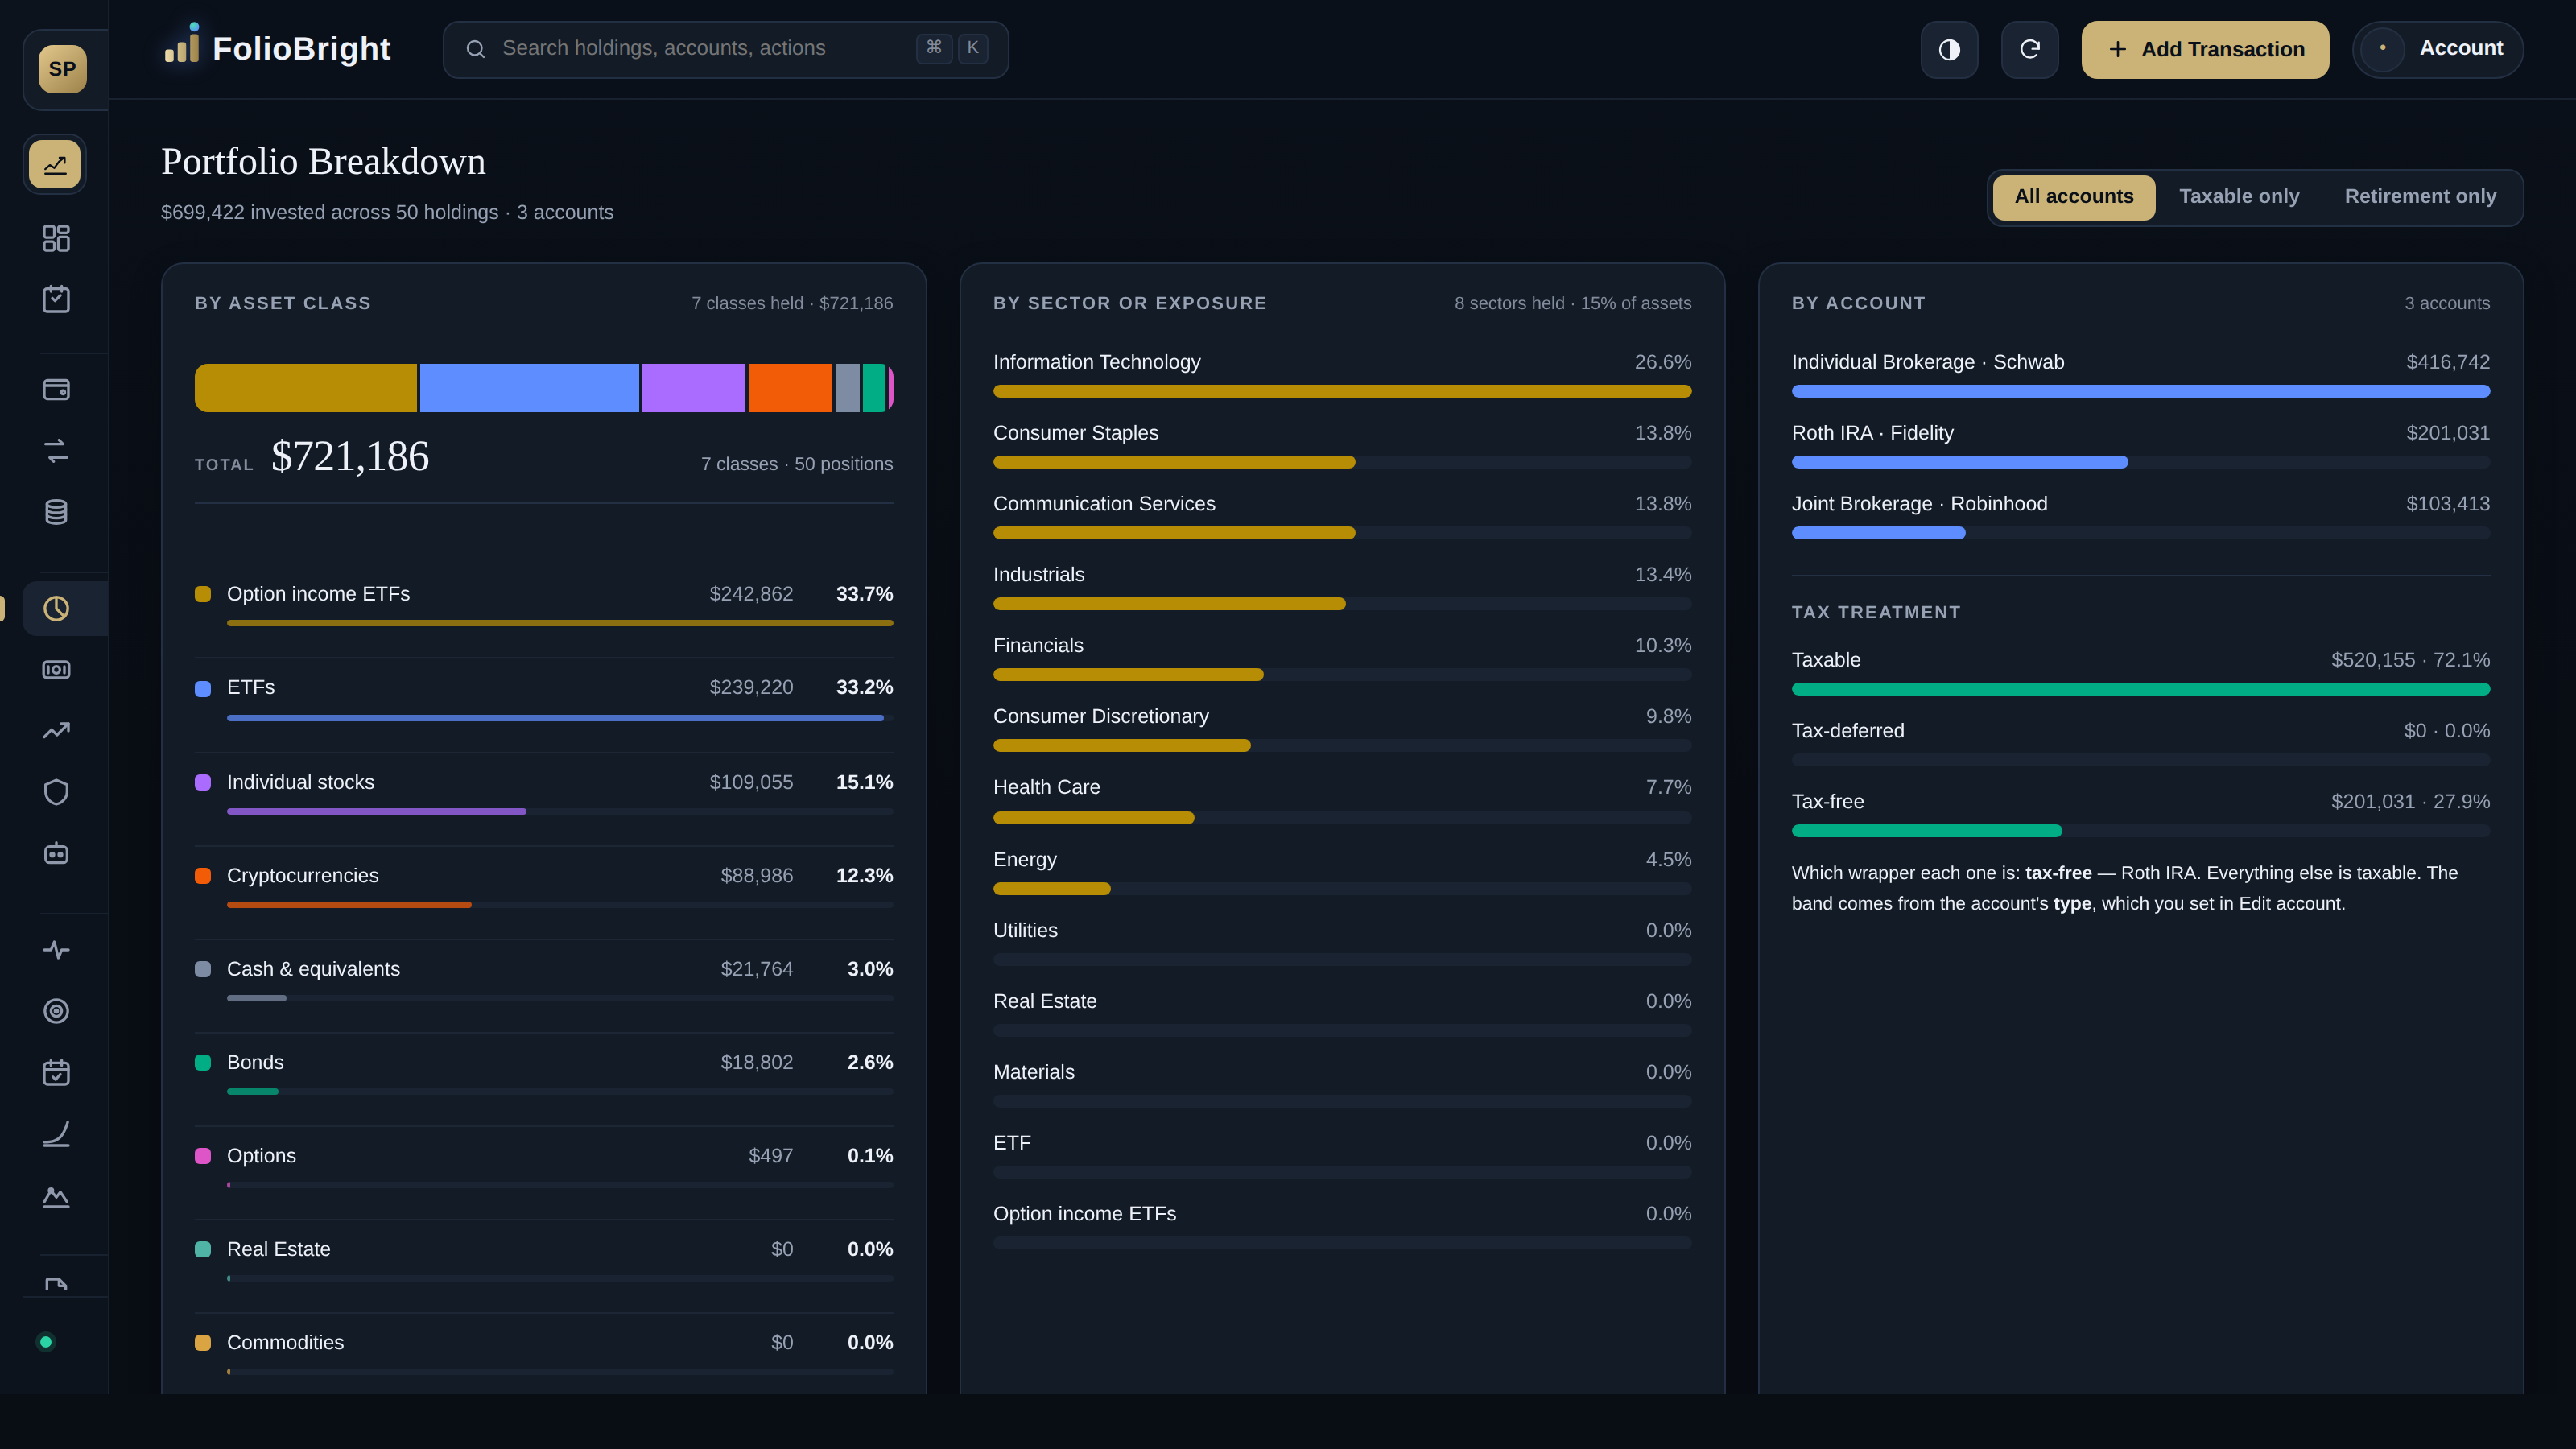2576x1449 pixels.
Task: Click the green status dot in sidebar
Action: click(46, 1342)
